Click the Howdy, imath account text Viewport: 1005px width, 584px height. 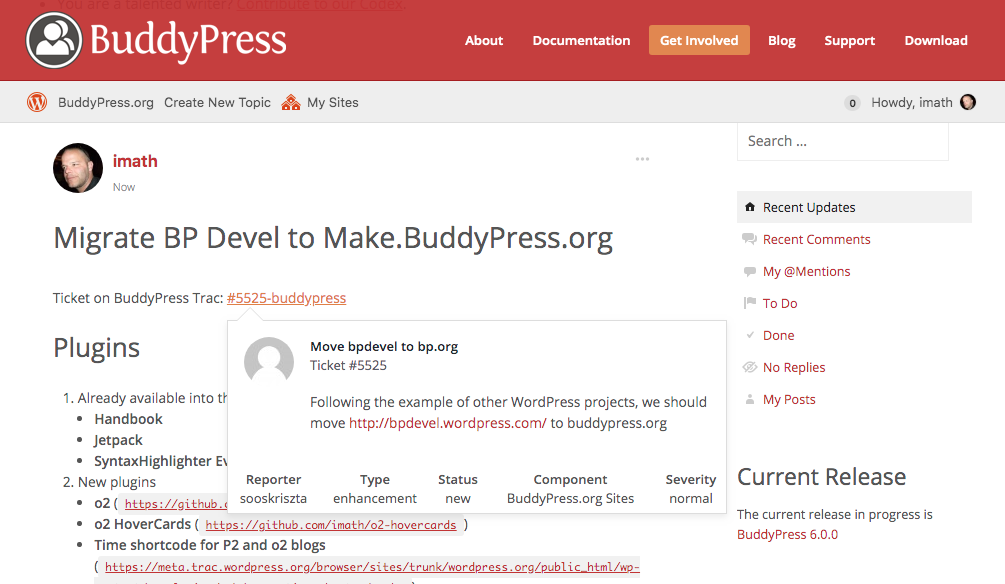click(x=911, y=103)
